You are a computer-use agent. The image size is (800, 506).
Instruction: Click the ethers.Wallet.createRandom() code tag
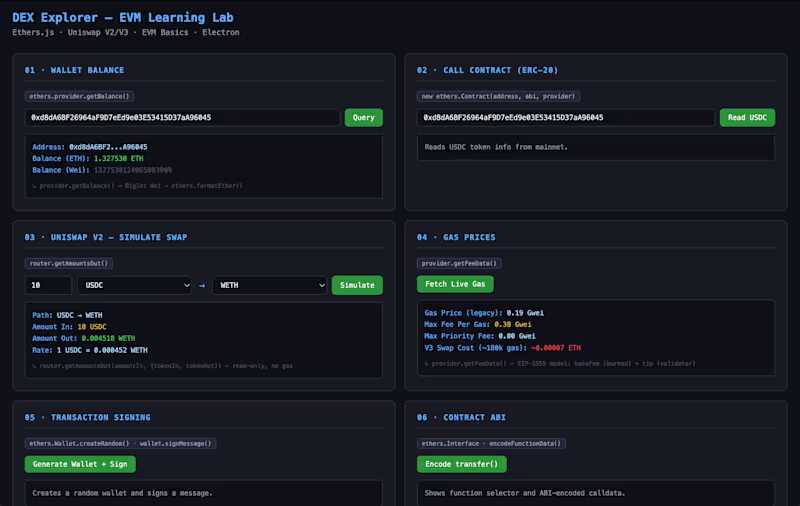120,443
